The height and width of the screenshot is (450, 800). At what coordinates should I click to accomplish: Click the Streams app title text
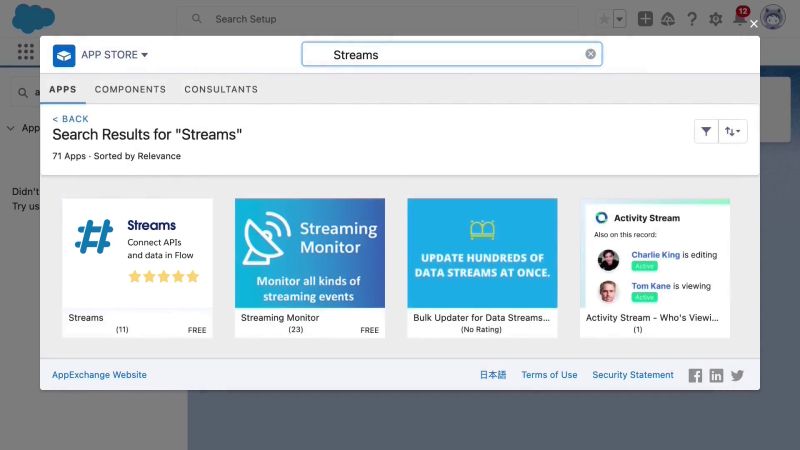click(86, 317)
